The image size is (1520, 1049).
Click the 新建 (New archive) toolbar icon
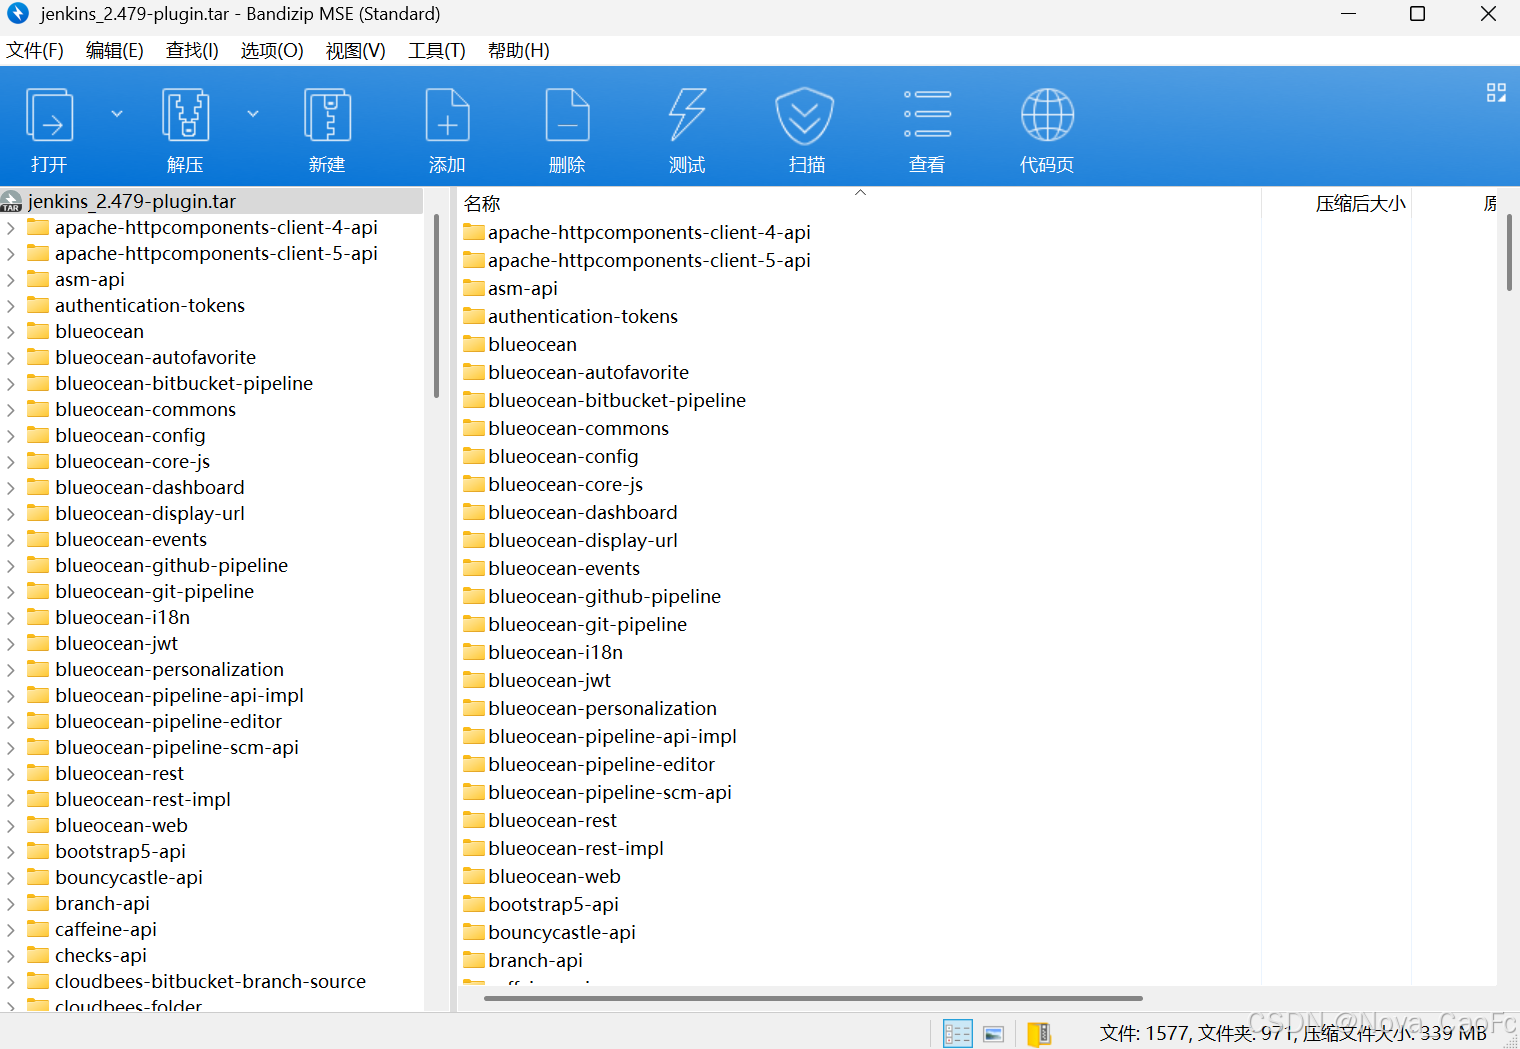(327, 115)
